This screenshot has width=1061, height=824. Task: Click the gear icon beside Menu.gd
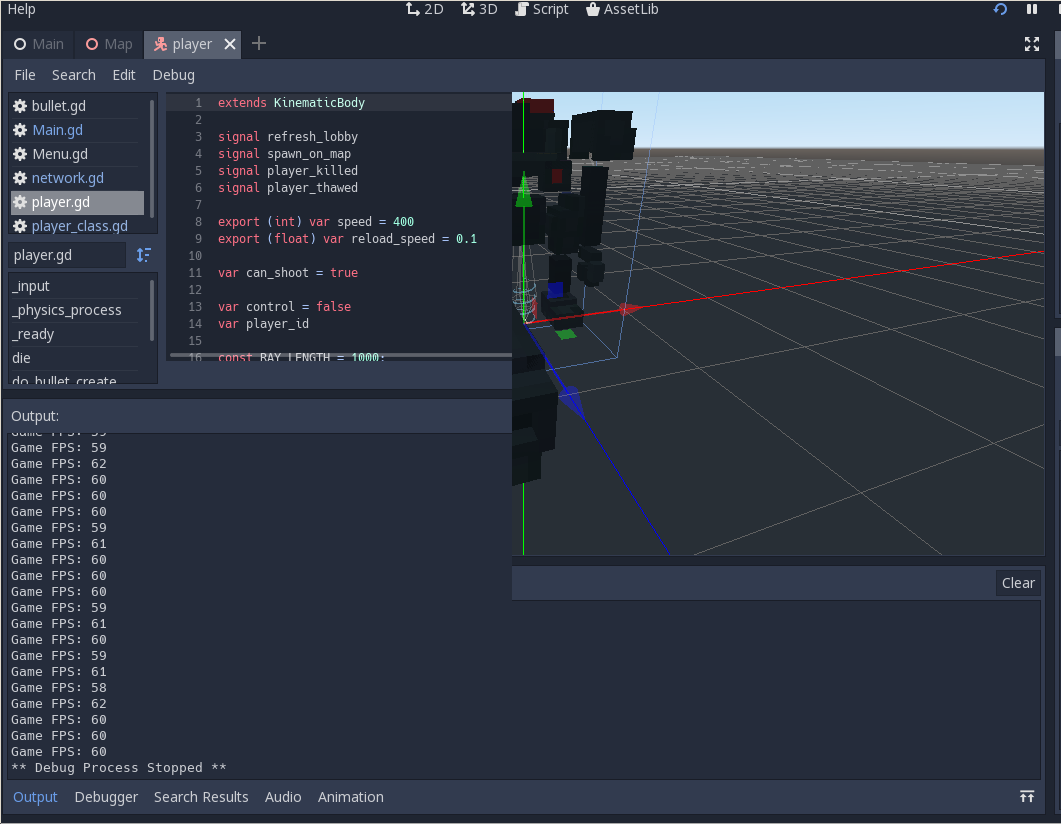(x=20, y=154)
